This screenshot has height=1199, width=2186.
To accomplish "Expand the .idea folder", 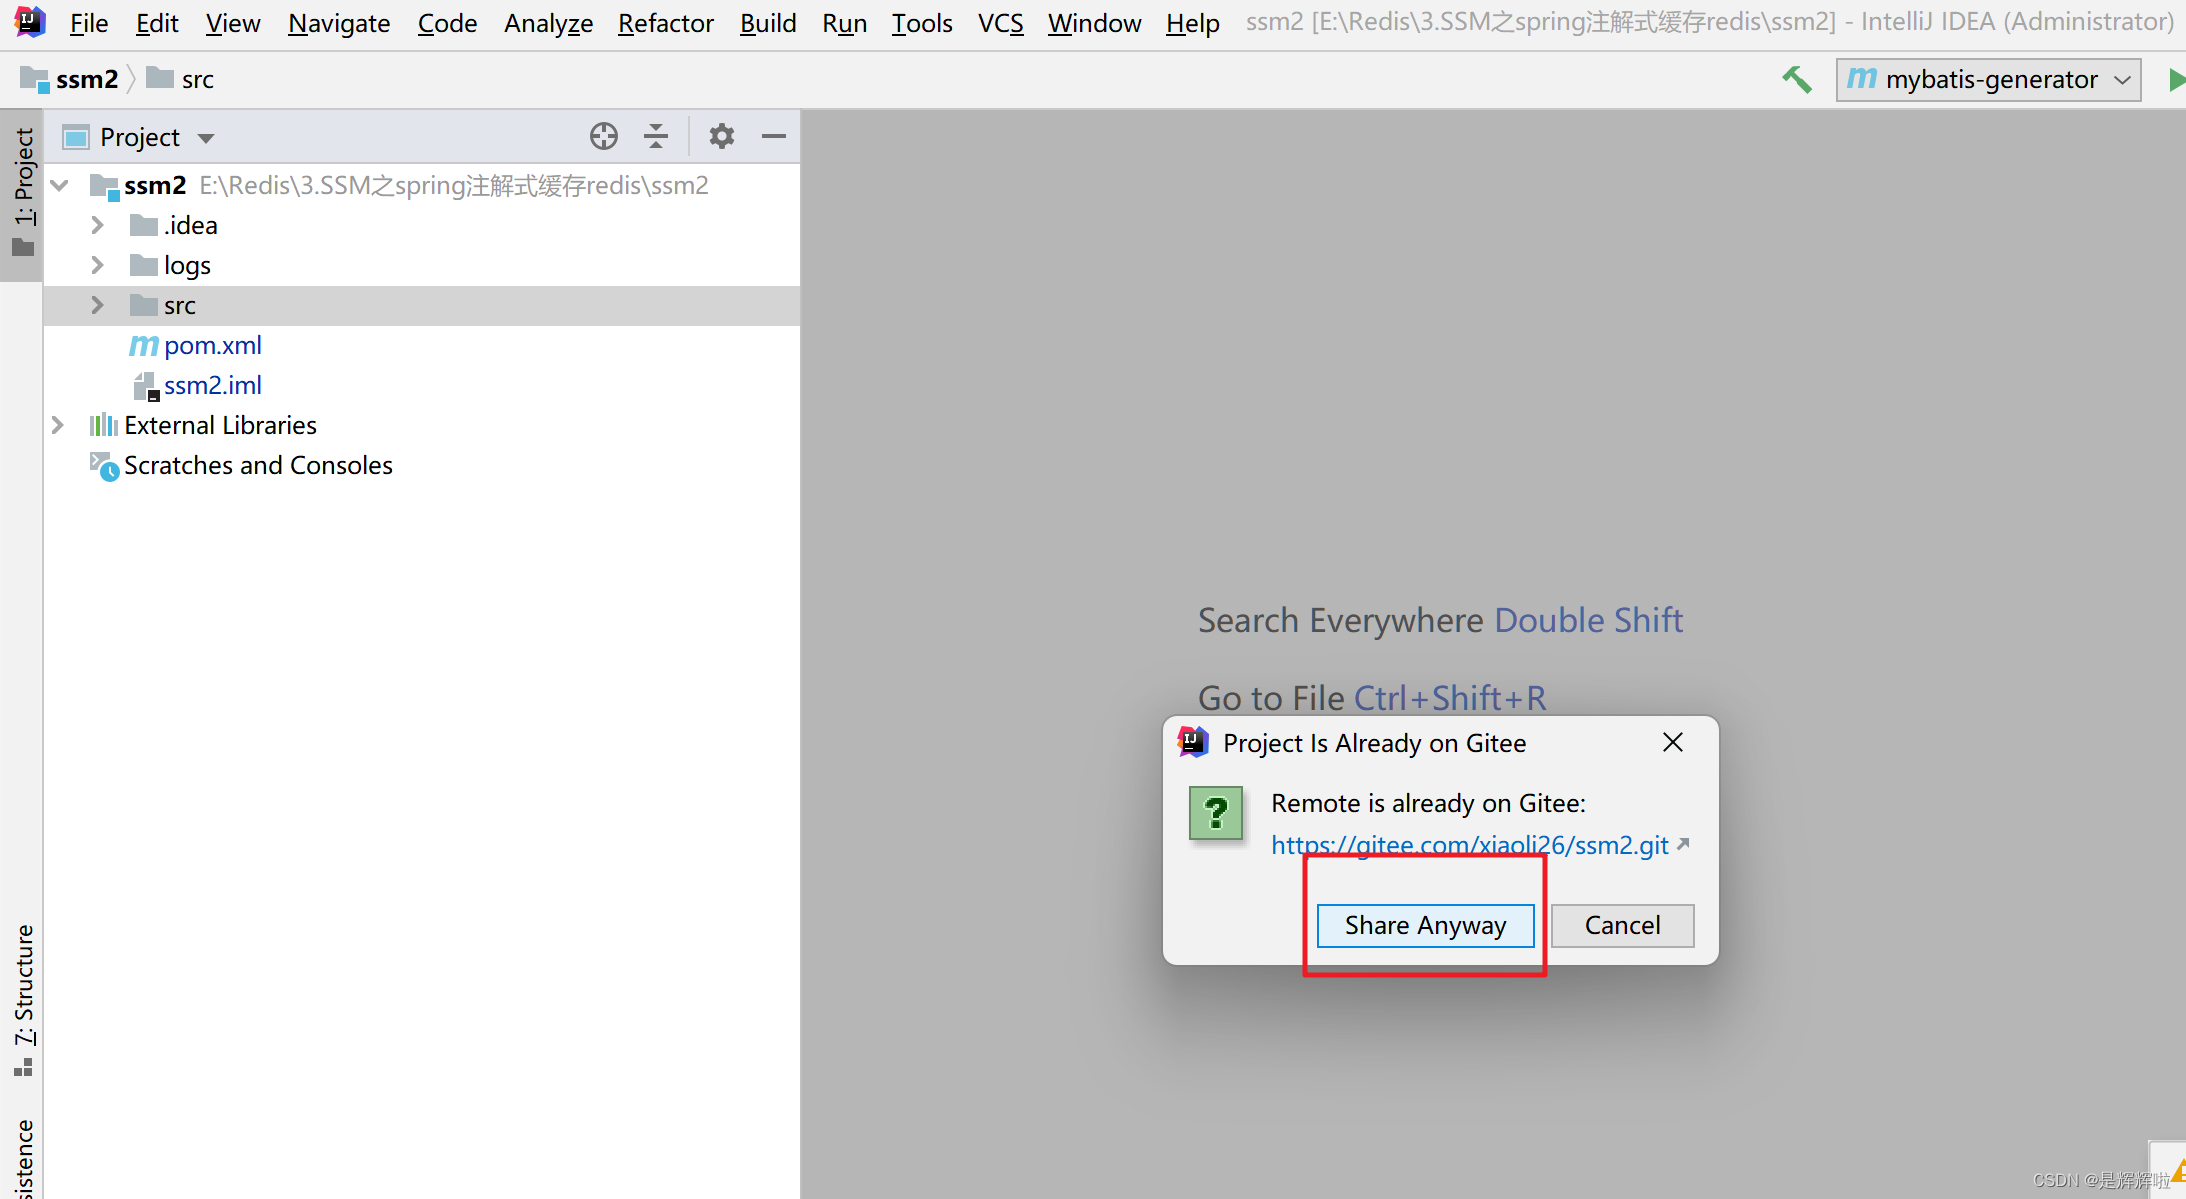I will click(x=97, y=225).
